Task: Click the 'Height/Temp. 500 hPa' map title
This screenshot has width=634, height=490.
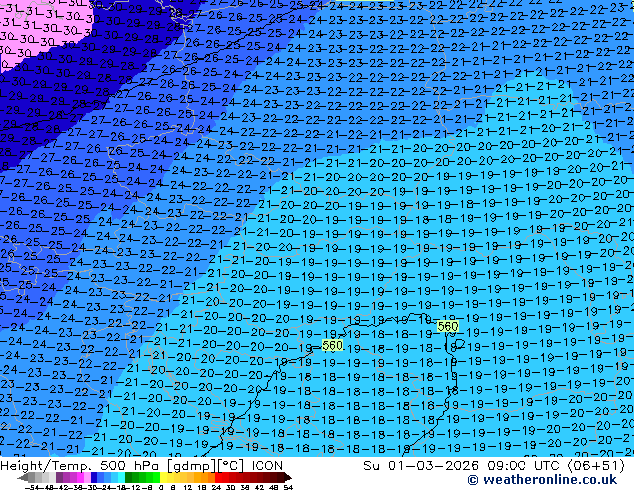Action: point(81,466)
